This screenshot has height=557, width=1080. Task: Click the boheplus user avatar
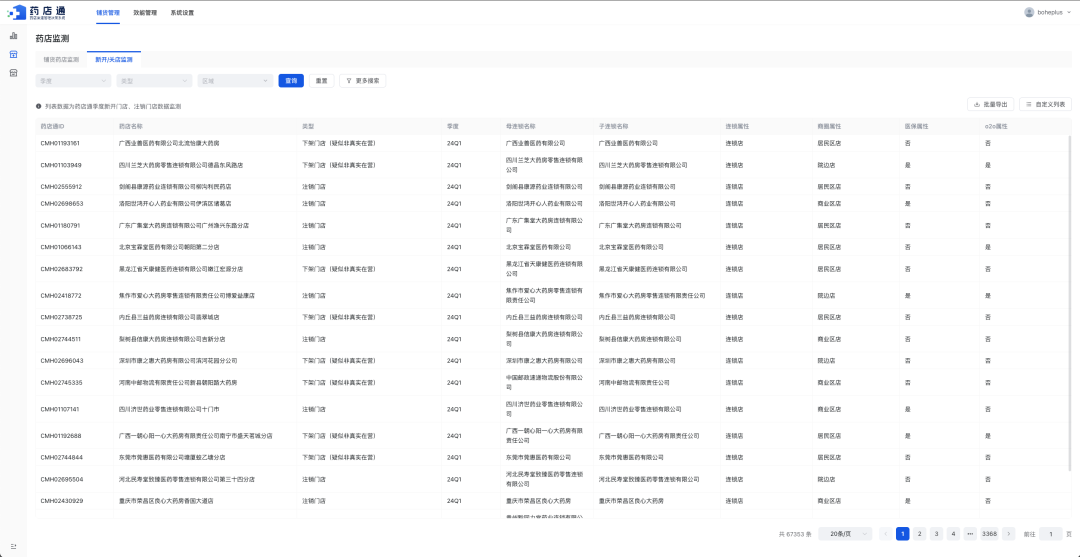pos(1029,12)
